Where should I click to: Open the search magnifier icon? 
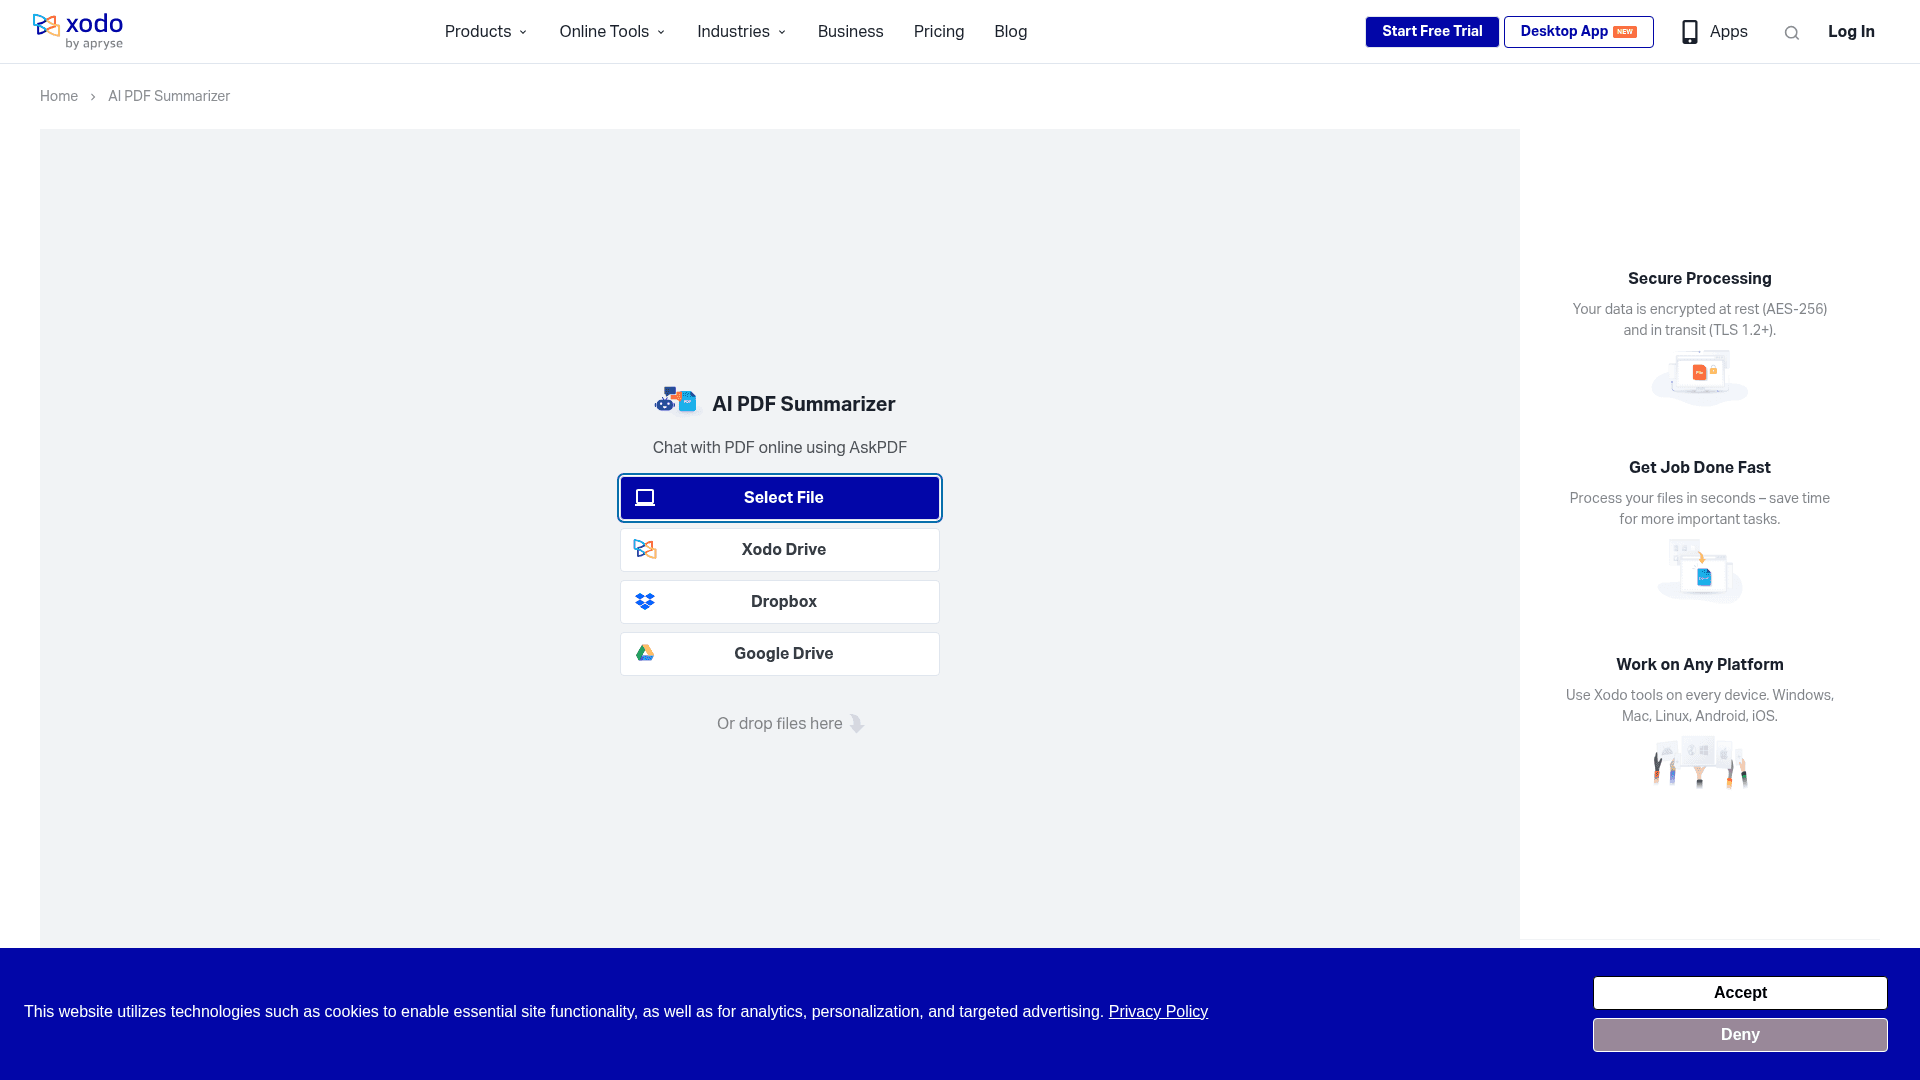click(x=1791, y=33)
